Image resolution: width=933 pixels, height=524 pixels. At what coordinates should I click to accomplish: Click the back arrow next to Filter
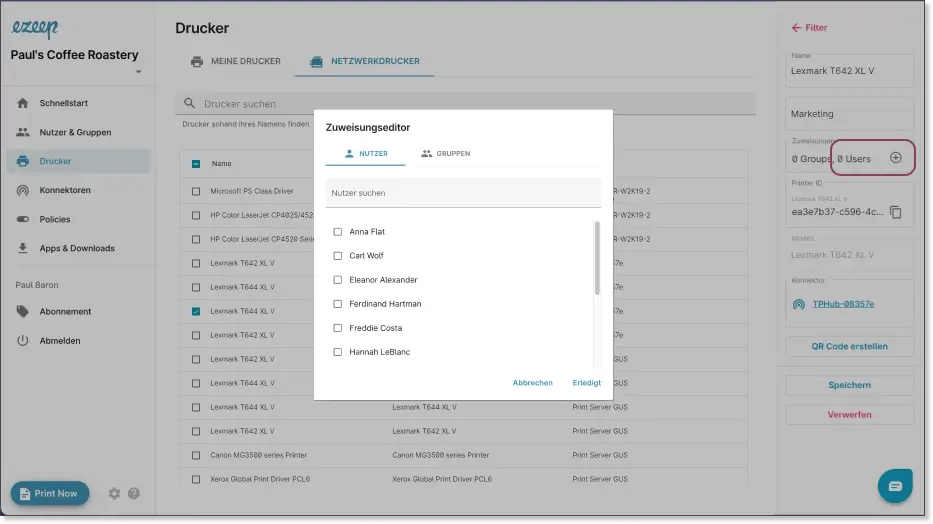pos(796,28)
